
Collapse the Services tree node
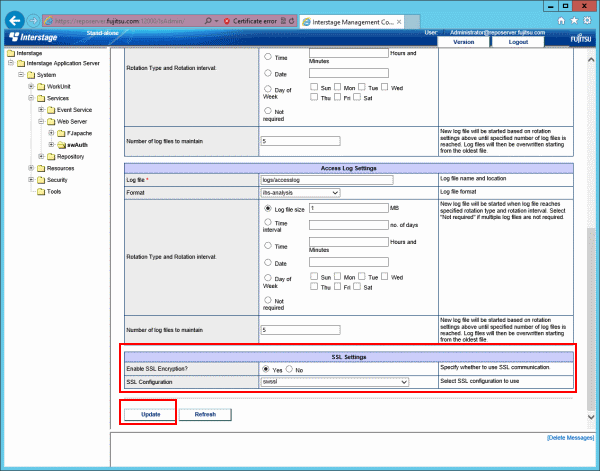tap(31, 98)
